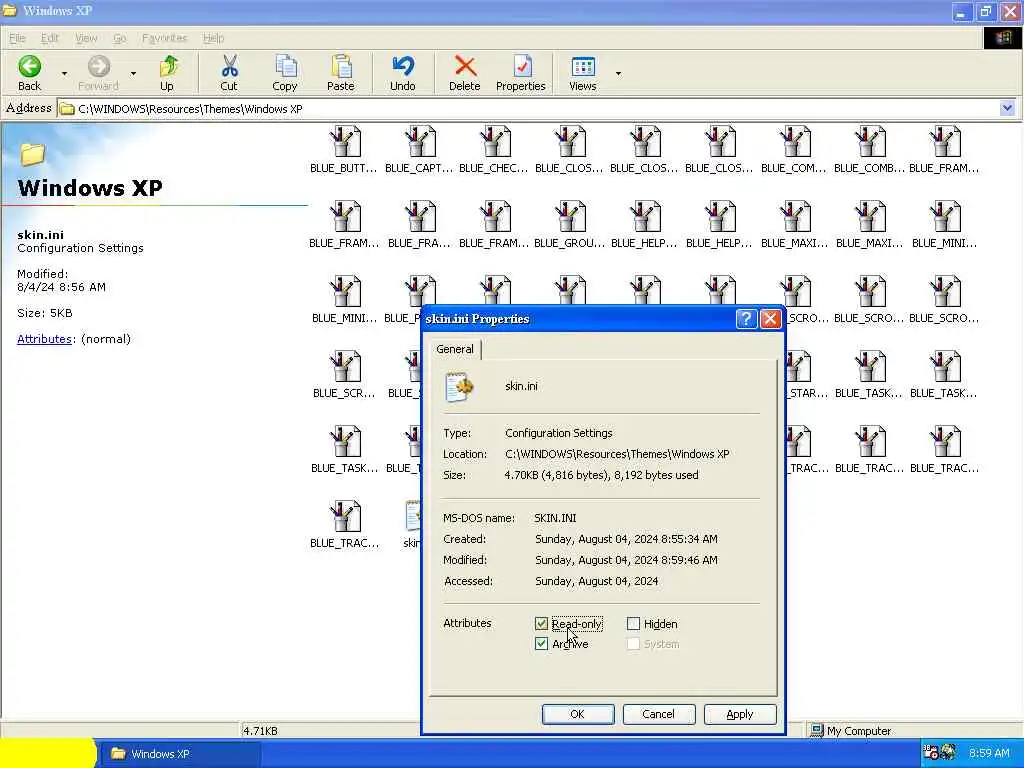Click the Configuration Settings type value in dialog

(x=558, y=433)
